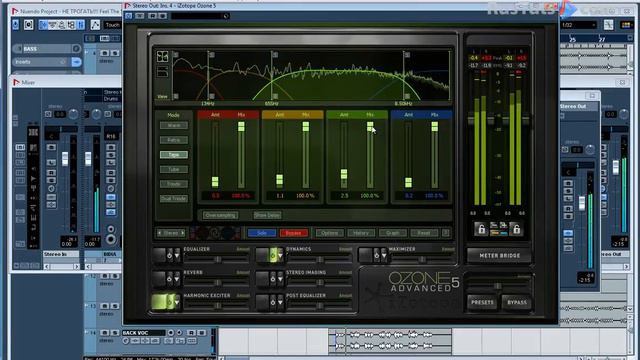
Task: Click the R button on BACK VOC track
Action: coord(191,333)
